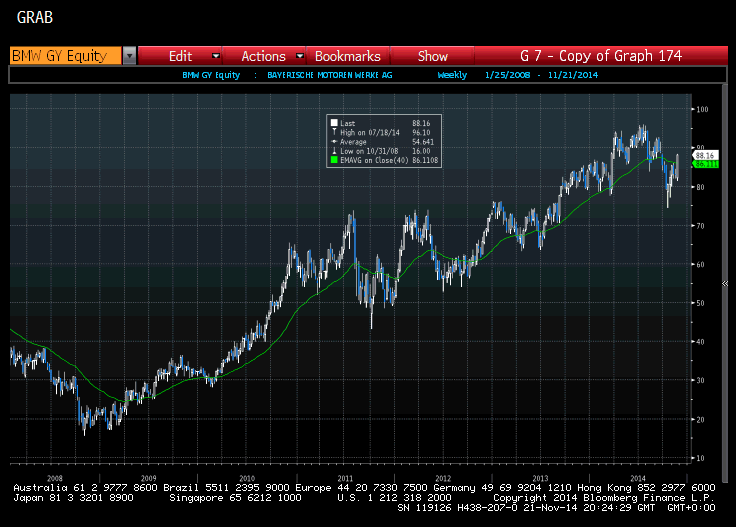The image size is (736, 527).
Task: Expand the Actions dropdown arrow
Action: (x=297, y=56)
